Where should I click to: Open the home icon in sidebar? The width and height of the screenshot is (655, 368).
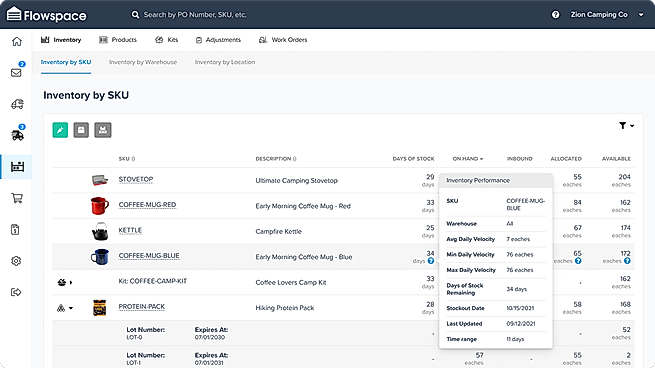point(17,41)
